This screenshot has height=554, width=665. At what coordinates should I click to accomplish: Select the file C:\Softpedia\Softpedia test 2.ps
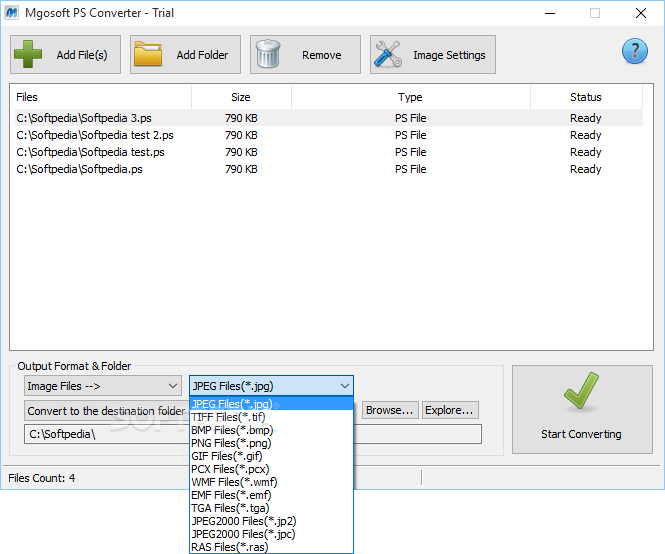point(95,135)
